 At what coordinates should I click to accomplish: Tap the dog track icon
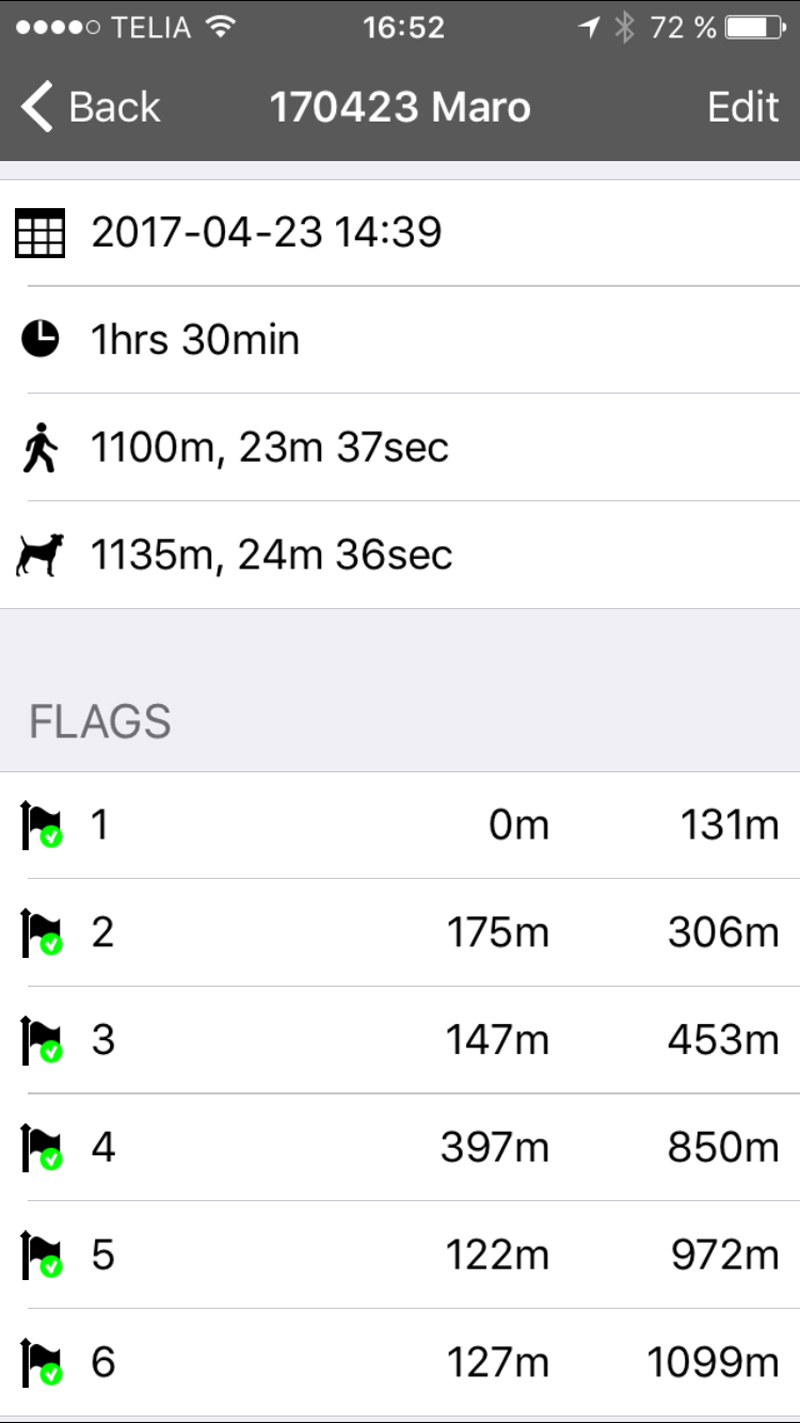[x=40, y=555]
